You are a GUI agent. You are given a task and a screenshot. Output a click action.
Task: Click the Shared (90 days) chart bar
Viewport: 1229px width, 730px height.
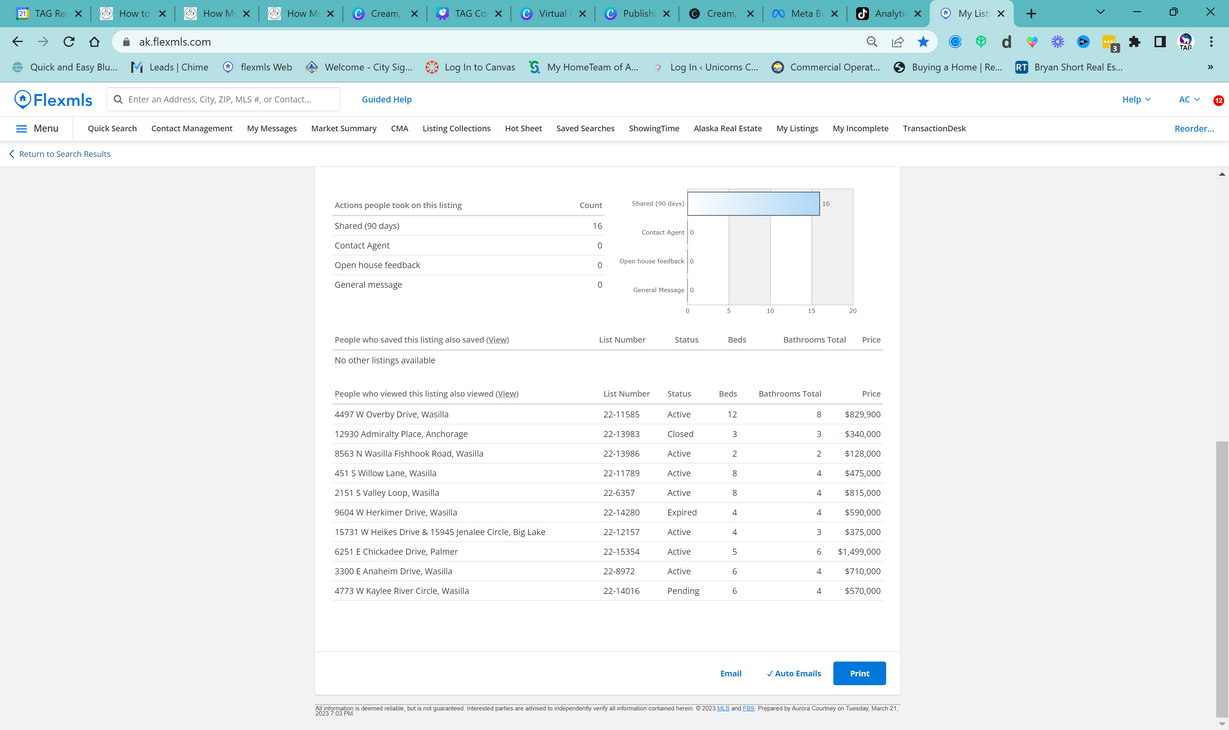tap(753, 204)
